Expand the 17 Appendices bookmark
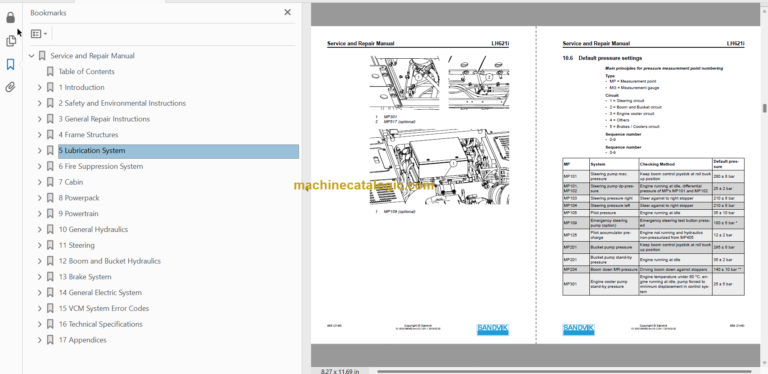This screenshot has width=768, height=374. (x=40, y=340)
